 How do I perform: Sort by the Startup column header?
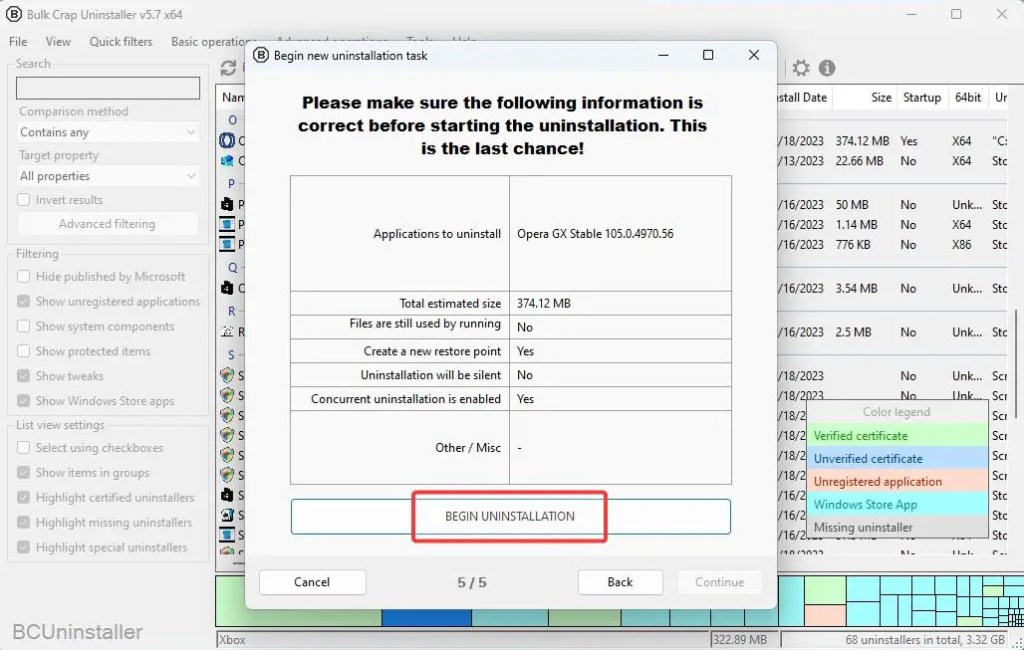(921, 97)
